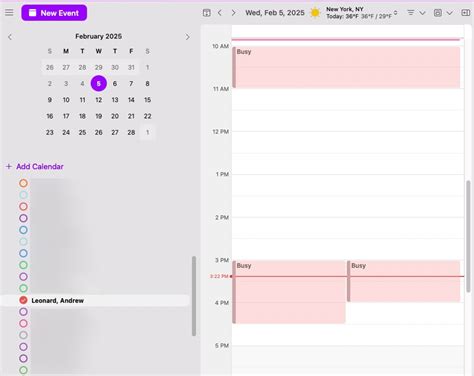Select highlighted day 5 in mini calendar
474x376 pixels.
[99, 83]
